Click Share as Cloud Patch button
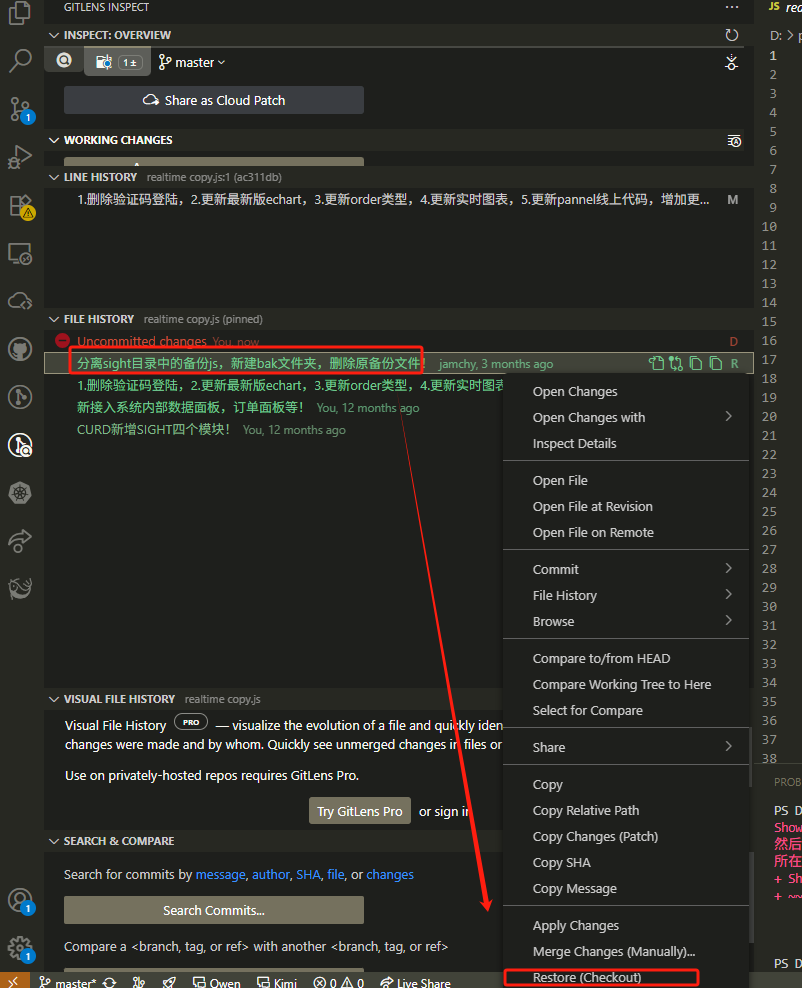Screen dimensions: 802x988 coord(214,100)
